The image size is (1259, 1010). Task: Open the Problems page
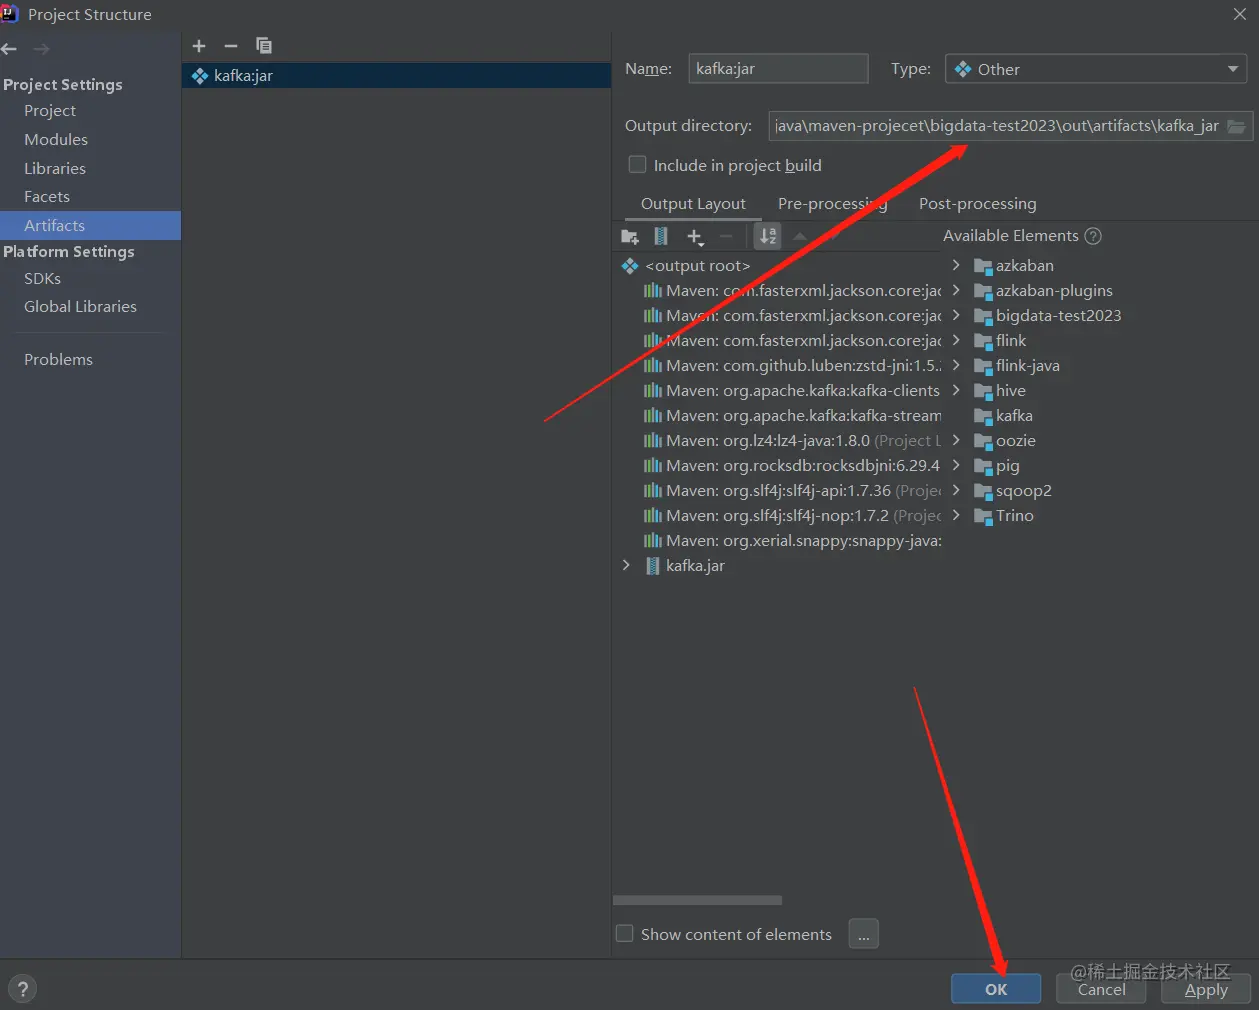coord(58,360)
